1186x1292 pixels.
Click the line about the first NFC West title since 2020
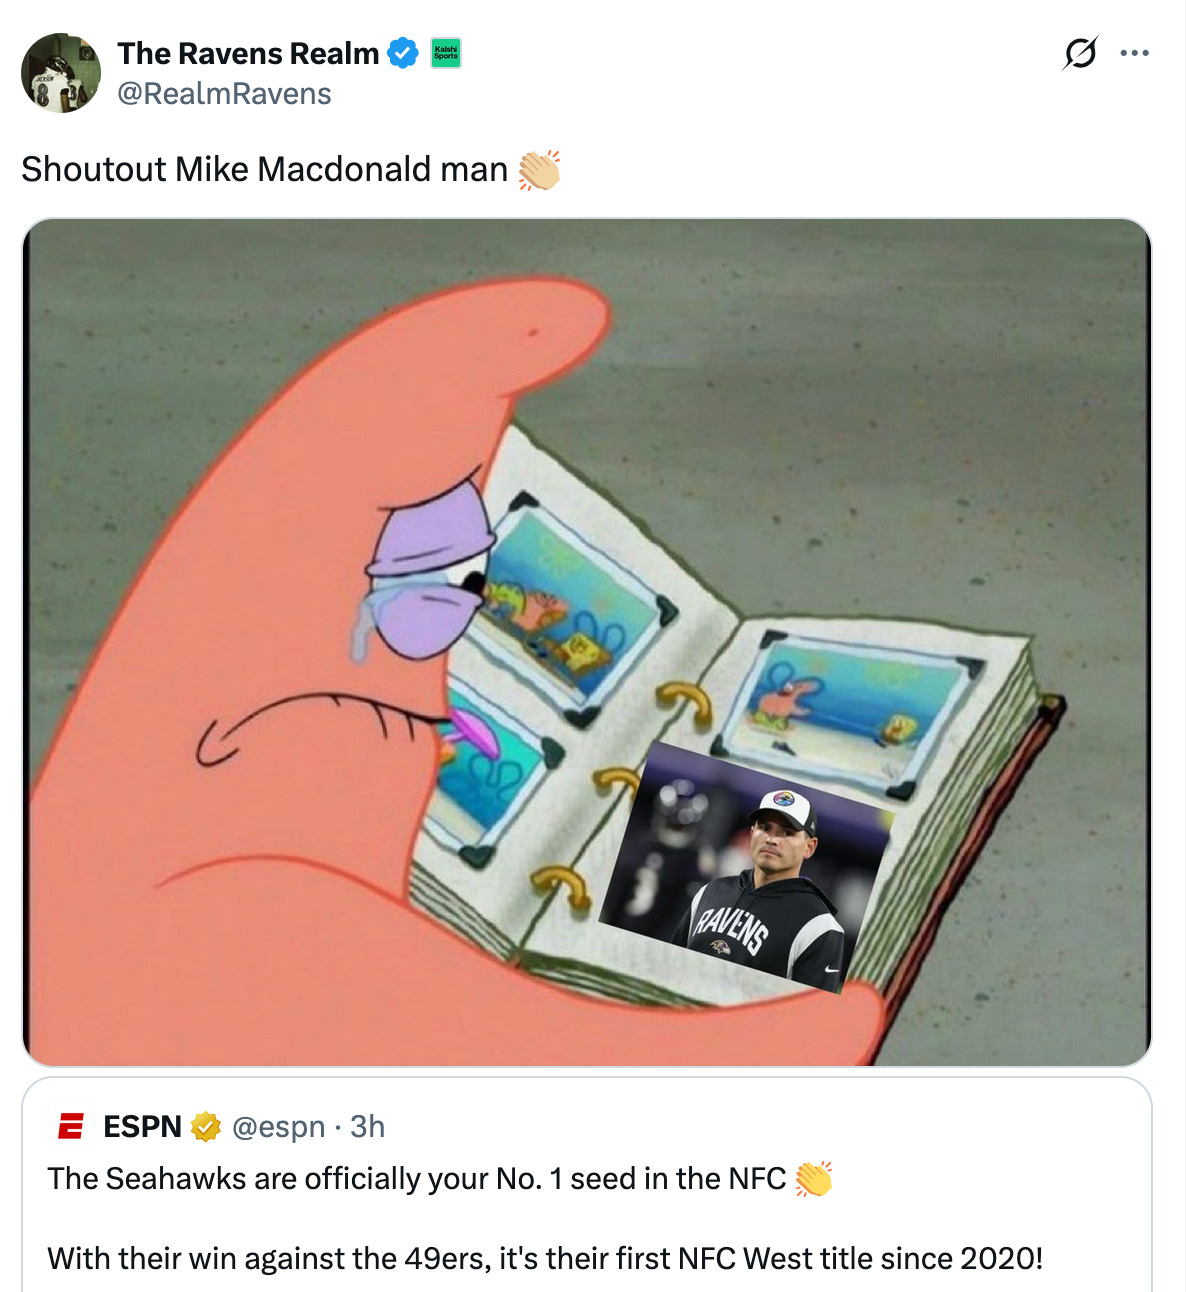click(x=545, y=1258)
